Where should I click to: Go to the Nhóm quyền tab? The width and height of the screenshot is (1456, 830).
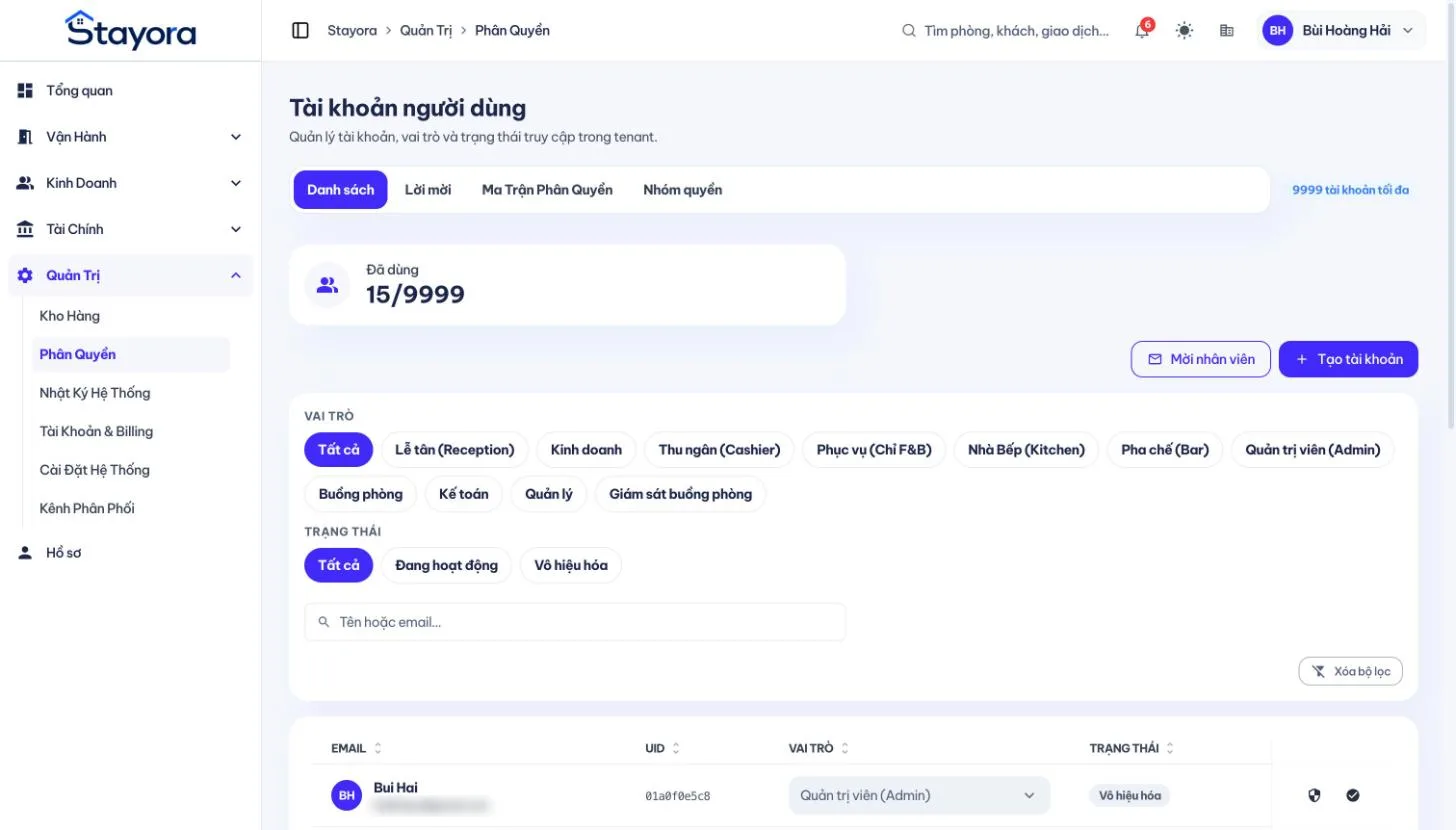pos(683,190)
